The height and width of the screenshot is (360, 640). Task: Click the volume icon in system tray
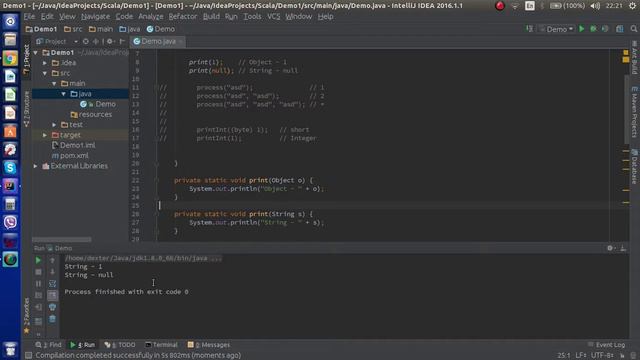tap(595, 6)
